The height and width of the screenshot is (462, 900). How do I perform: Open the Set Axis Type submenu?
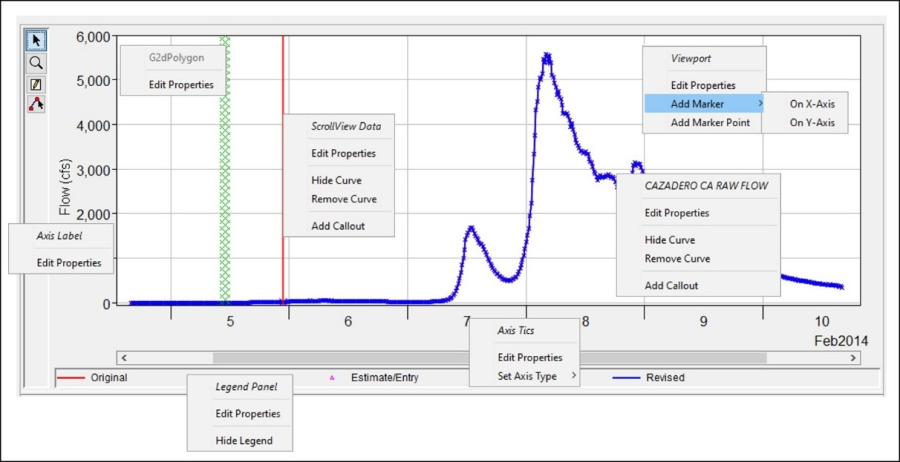(529, 376)
